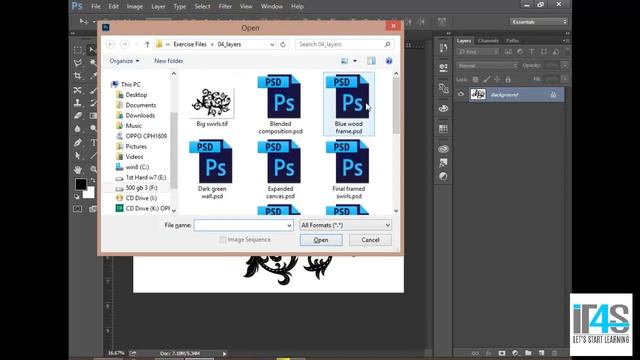Viewport: 640px width, 360px height.
Task: Open the Properties panel icon
Action: 443,68
